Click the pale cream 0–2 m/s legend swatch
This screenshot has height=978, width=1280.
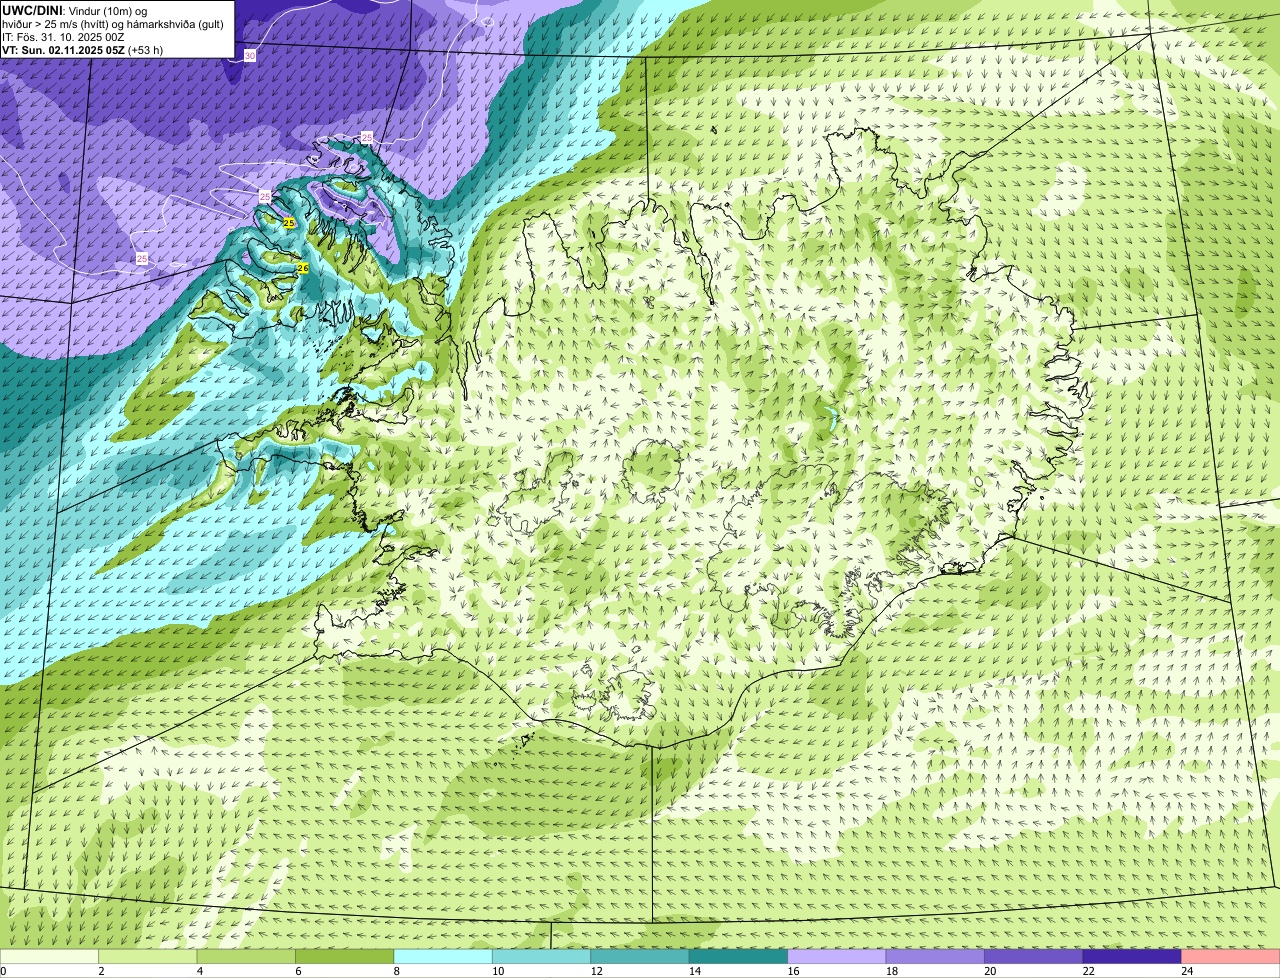coord(50,956)
